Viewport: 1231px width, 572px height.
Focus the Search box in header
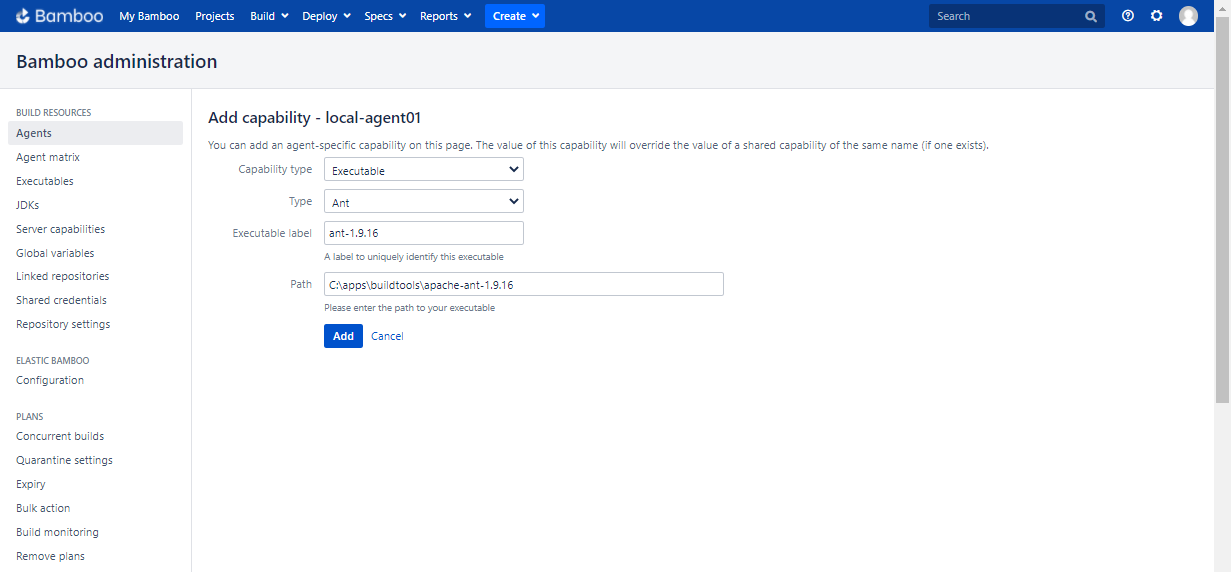tap(1005, 16)
